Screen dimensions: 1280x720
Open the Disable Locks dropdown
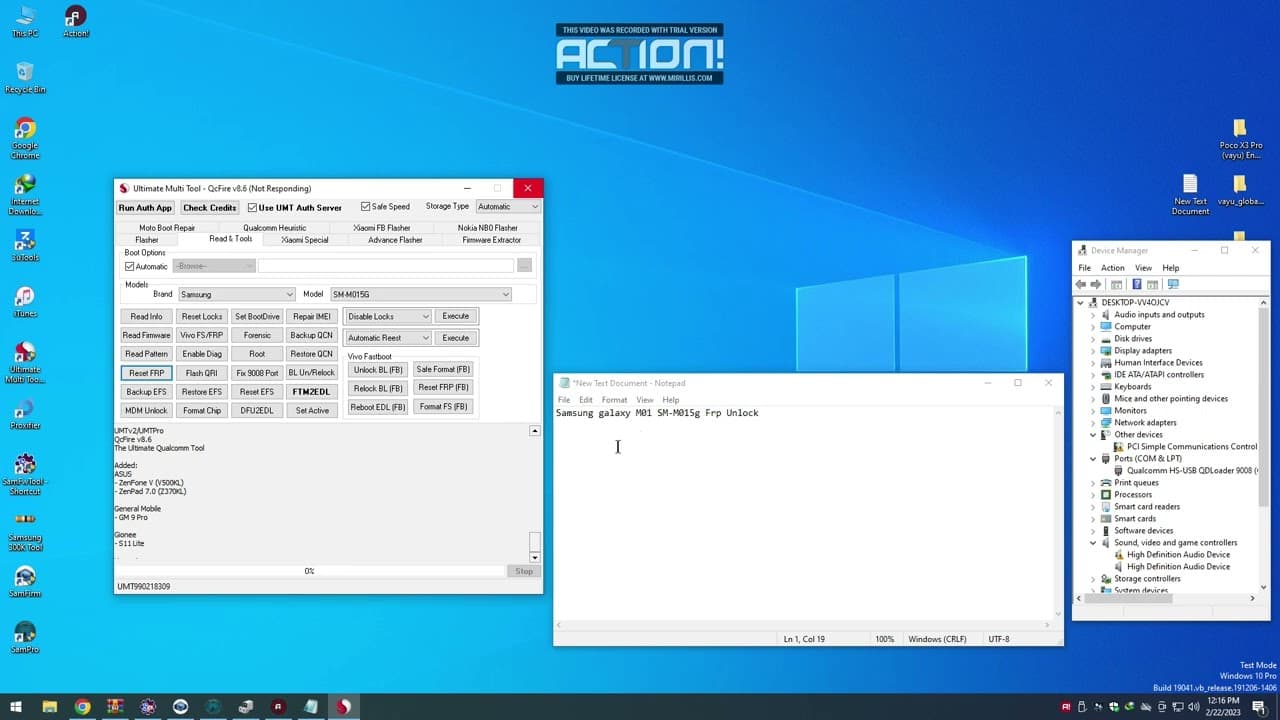click(x=387, y=317)
